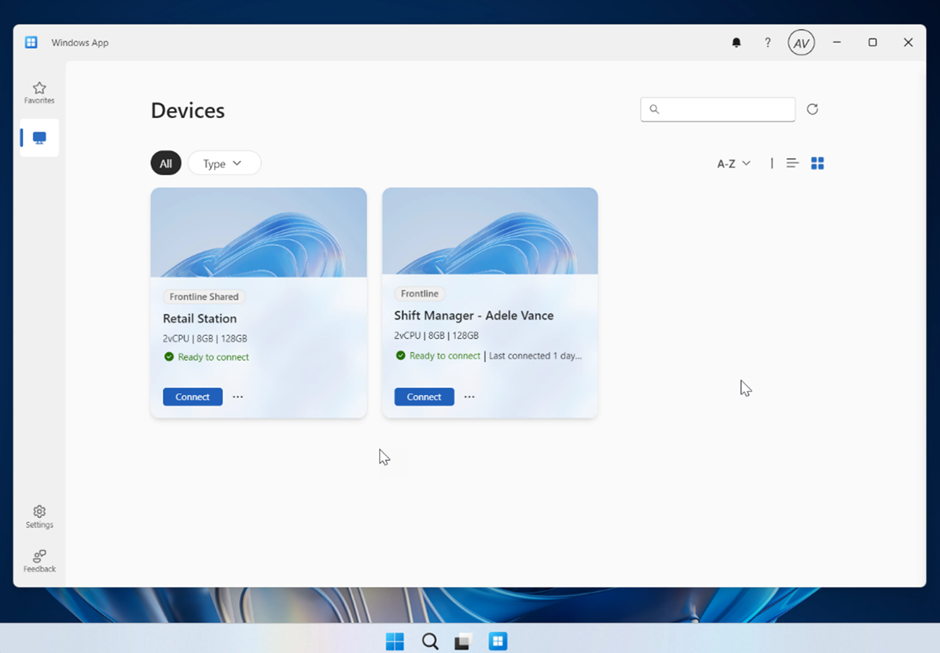Viewport: 940px width, 653px height.
Task: Click the Shift Manager - Adele Vance title
Action: [474, 315]
